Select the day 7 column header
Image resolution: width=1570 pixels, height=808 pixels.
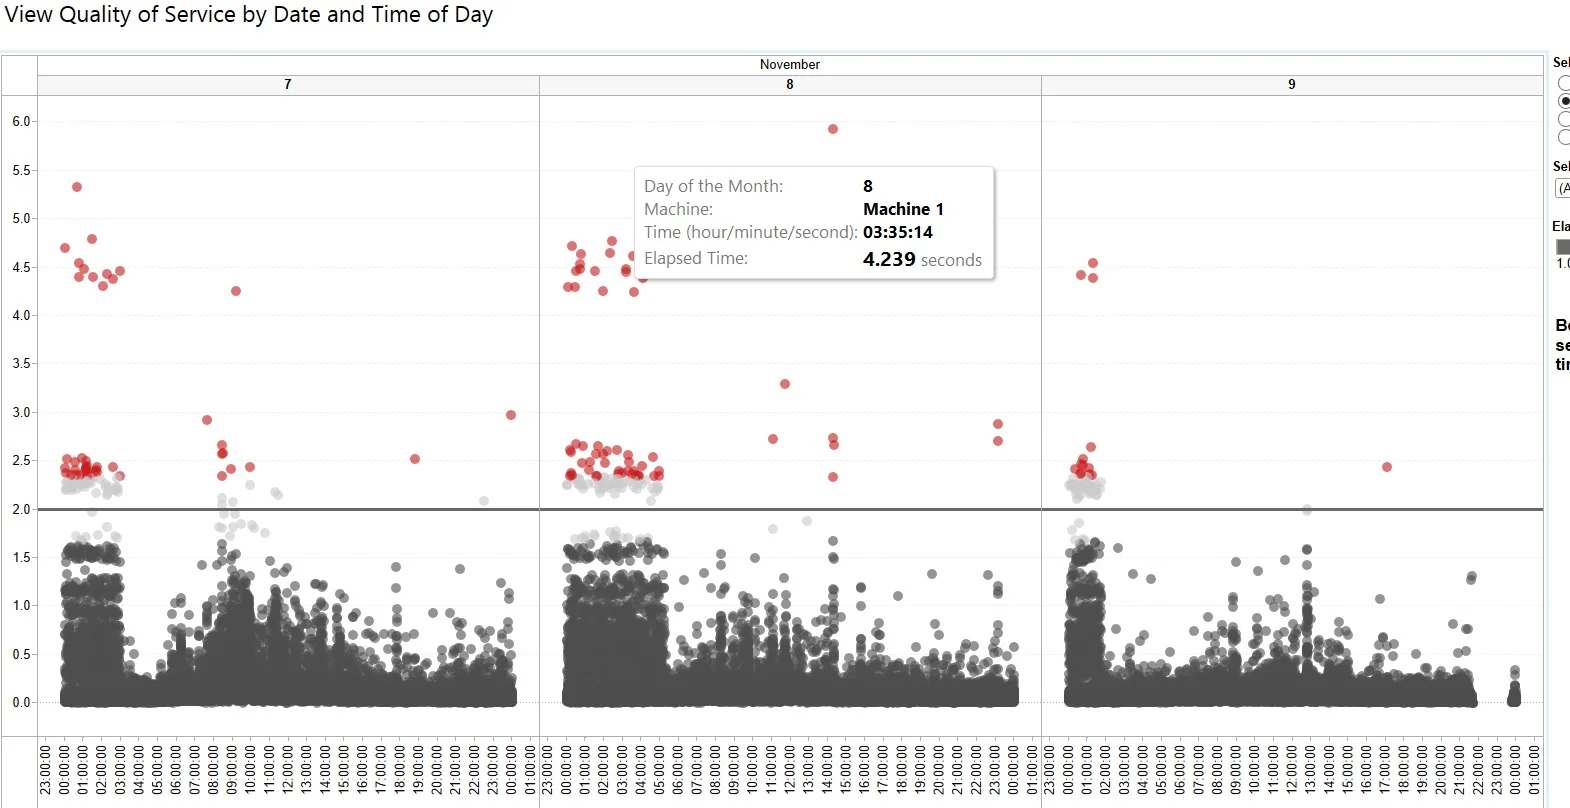(x=288, y=85)
